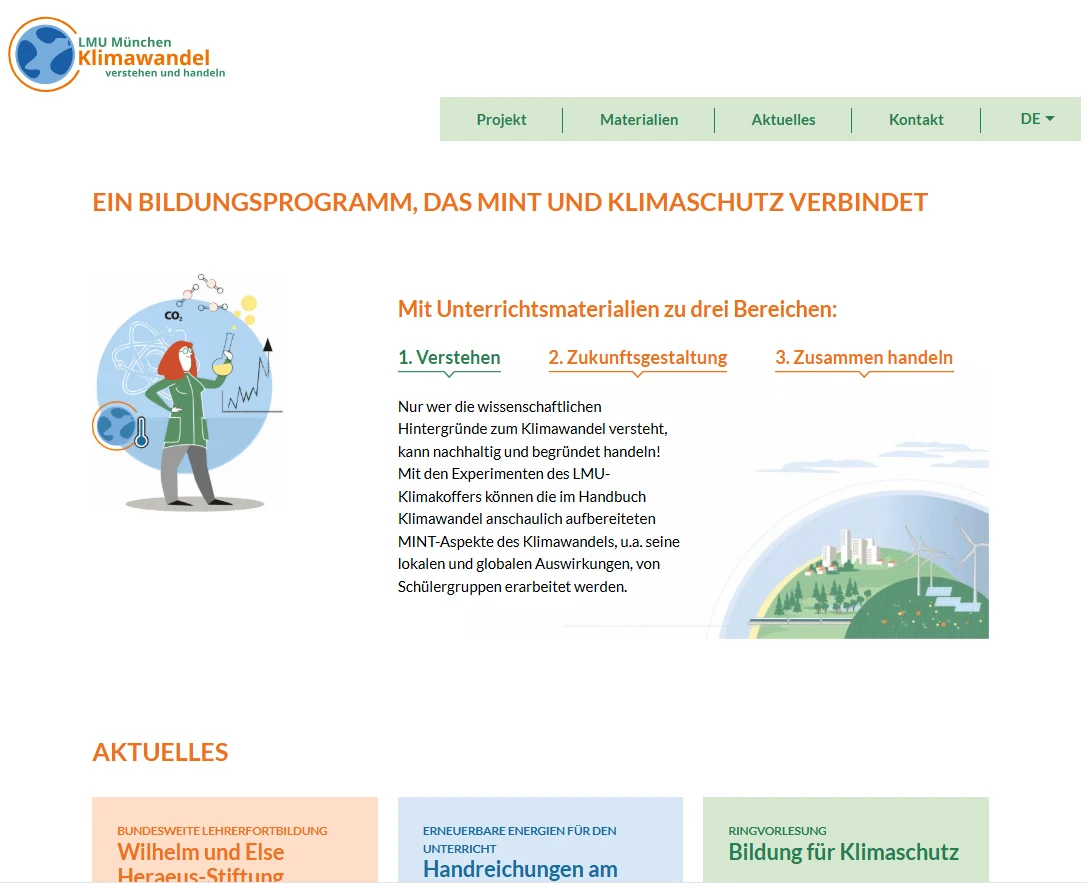Open the Materialien menu item
The height and width of the screenshot is (883, 1087).
pyautogui.click(x=639, y=120)
